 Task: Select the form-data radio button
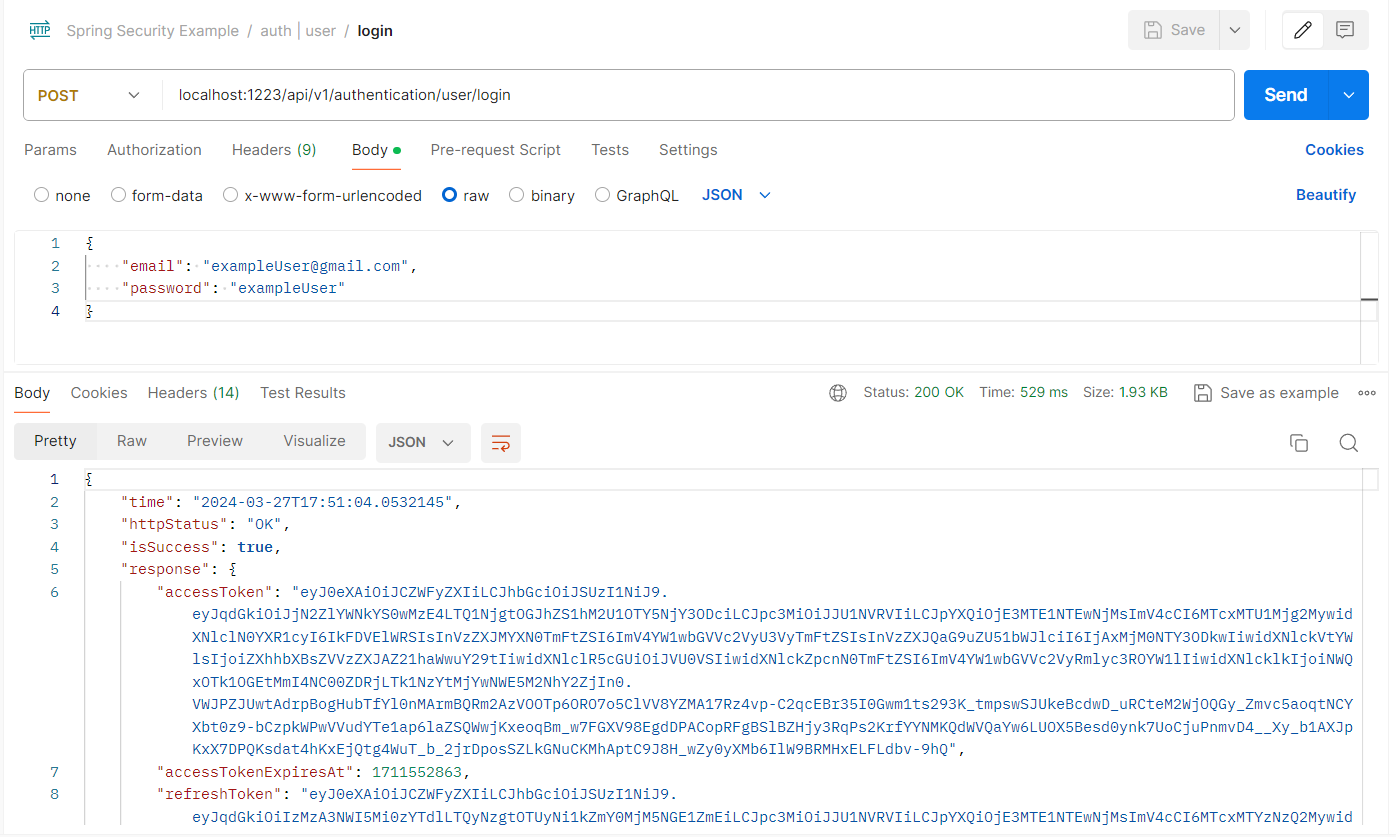[x=118, y=195]
